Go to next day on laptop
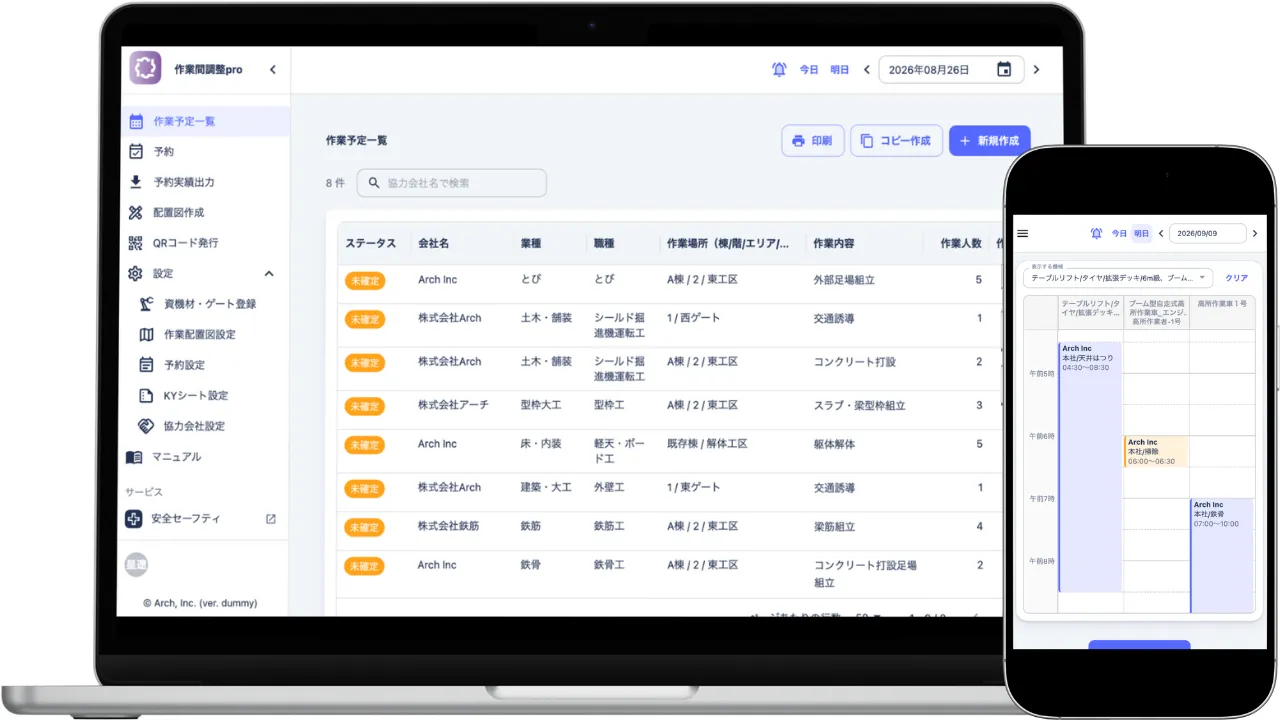 click(1036, 70)
